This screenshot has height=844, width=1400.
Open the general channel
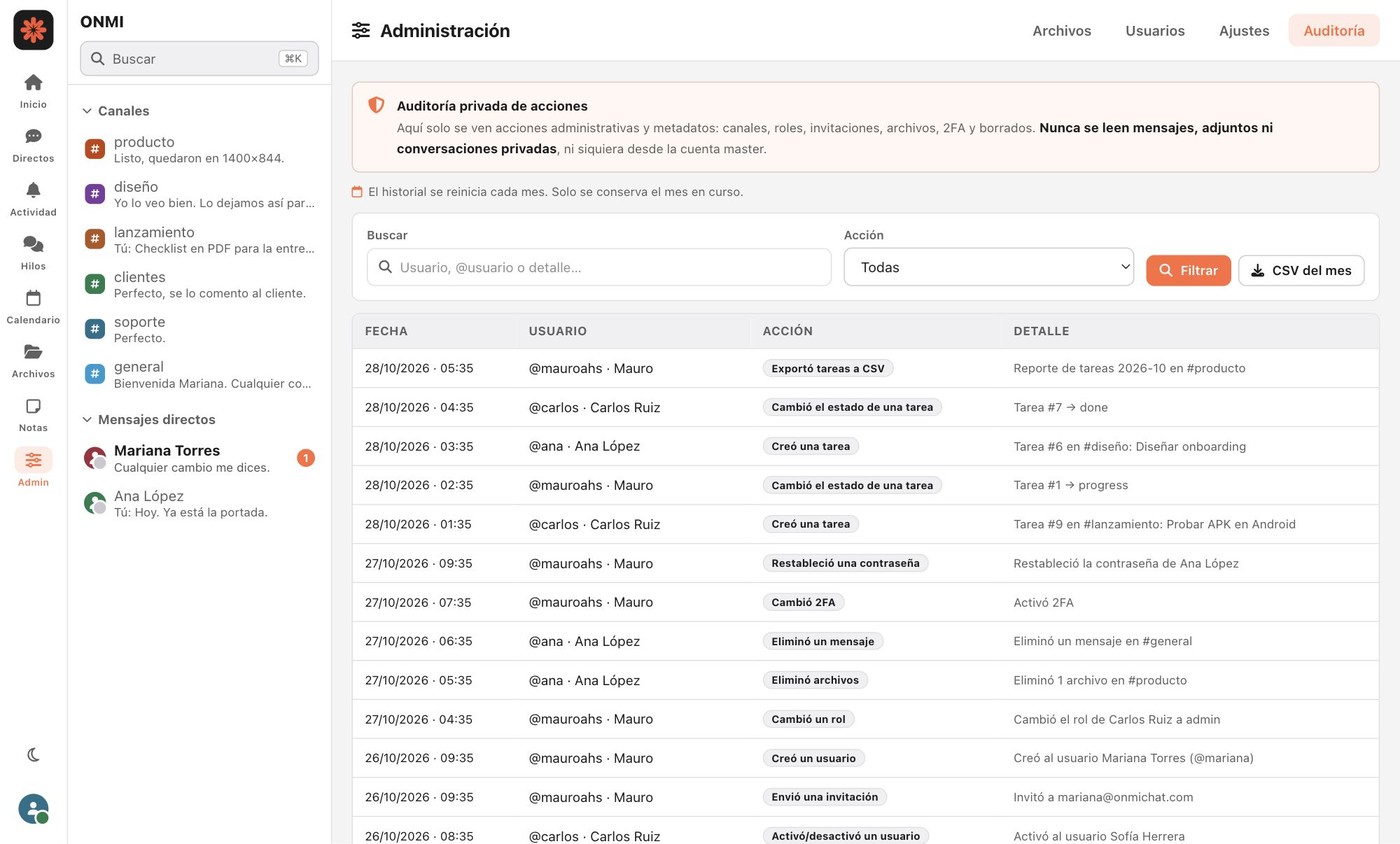click(199, 374)
